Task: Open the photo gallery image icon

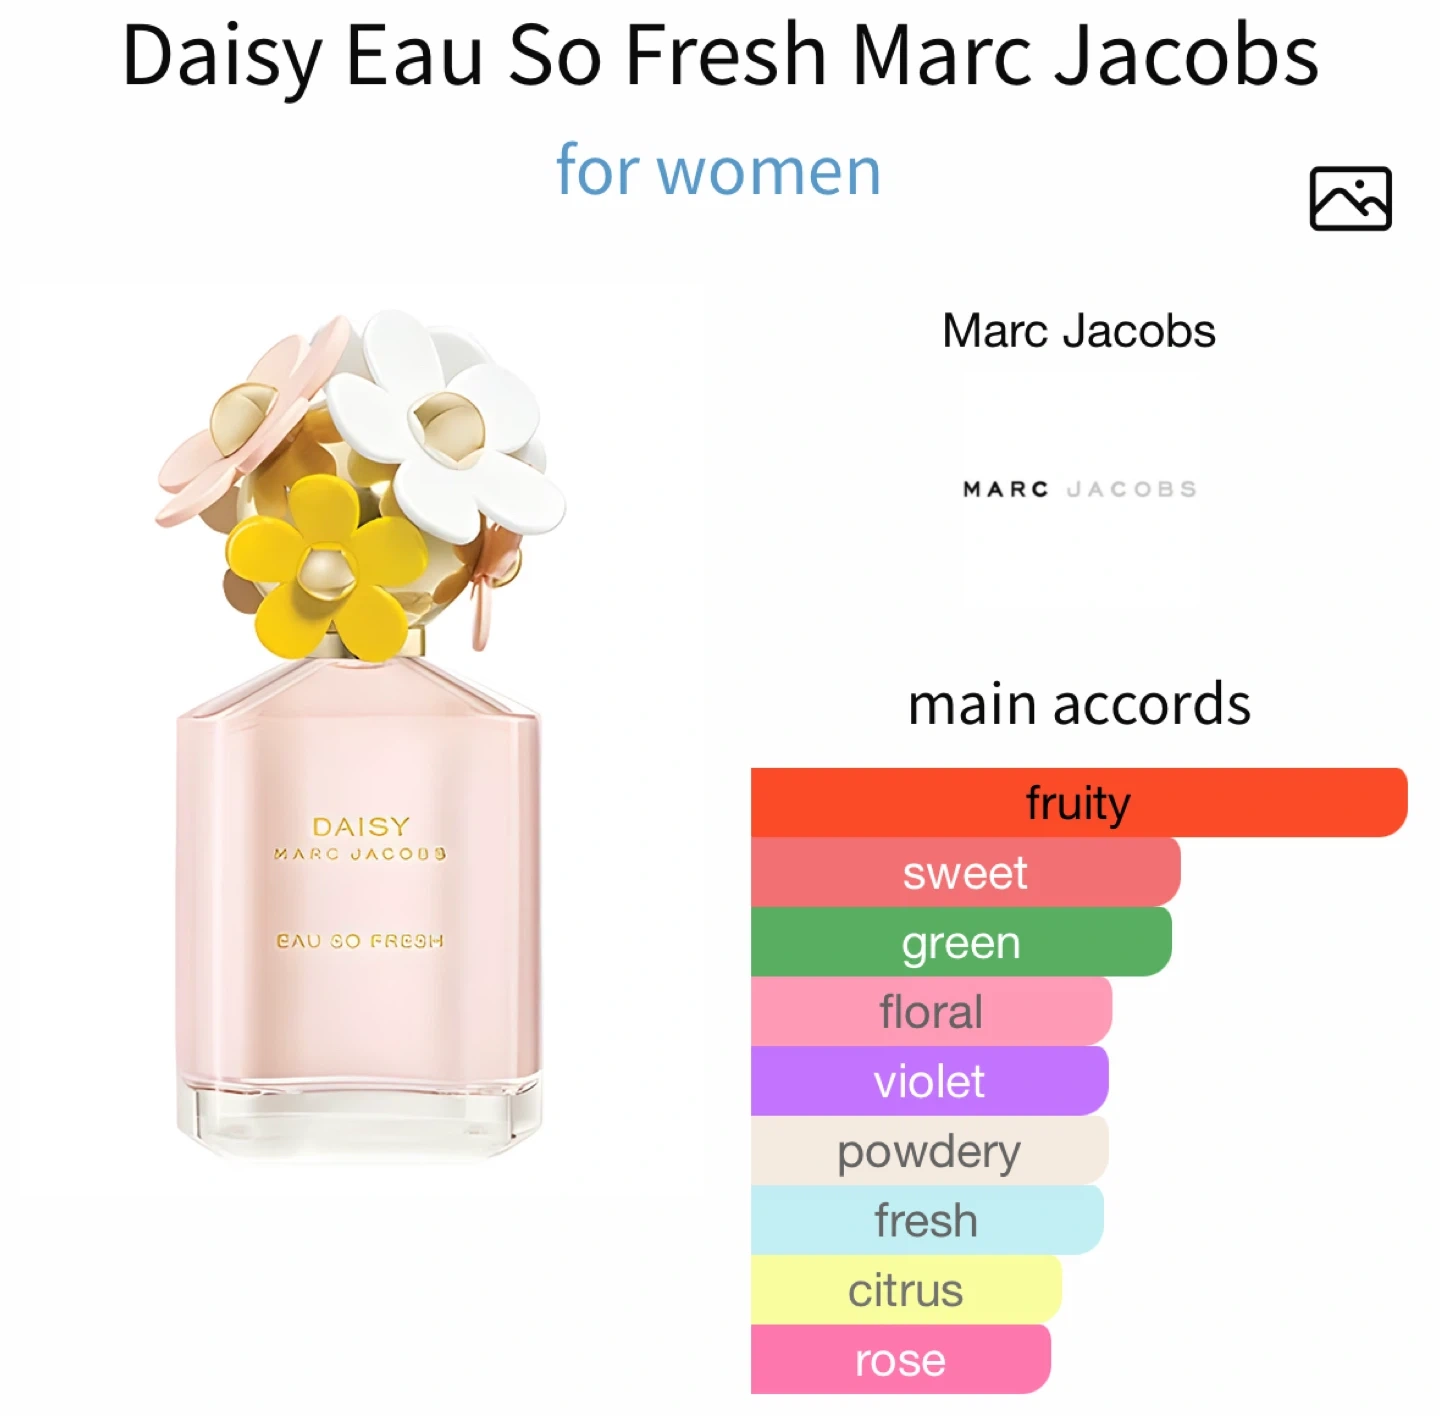Action: point(1350,198)
